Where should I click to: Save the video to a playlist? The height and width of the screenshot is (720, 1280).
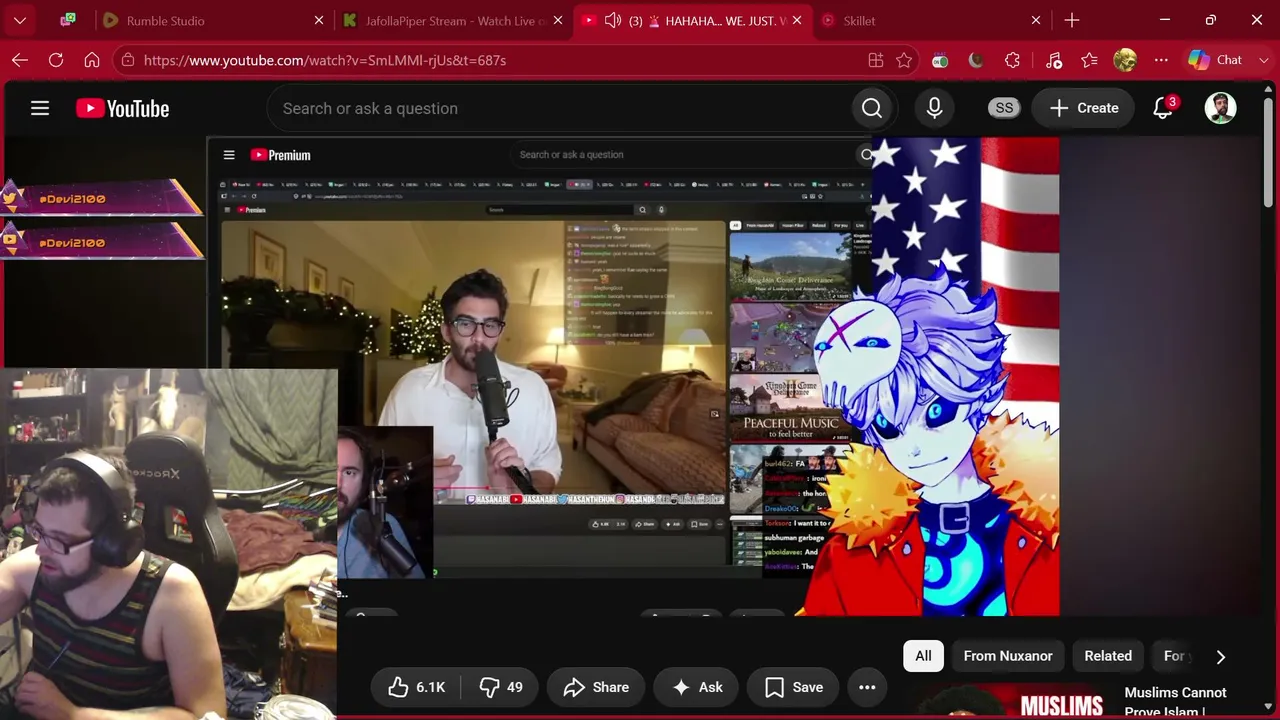[794, 687]
